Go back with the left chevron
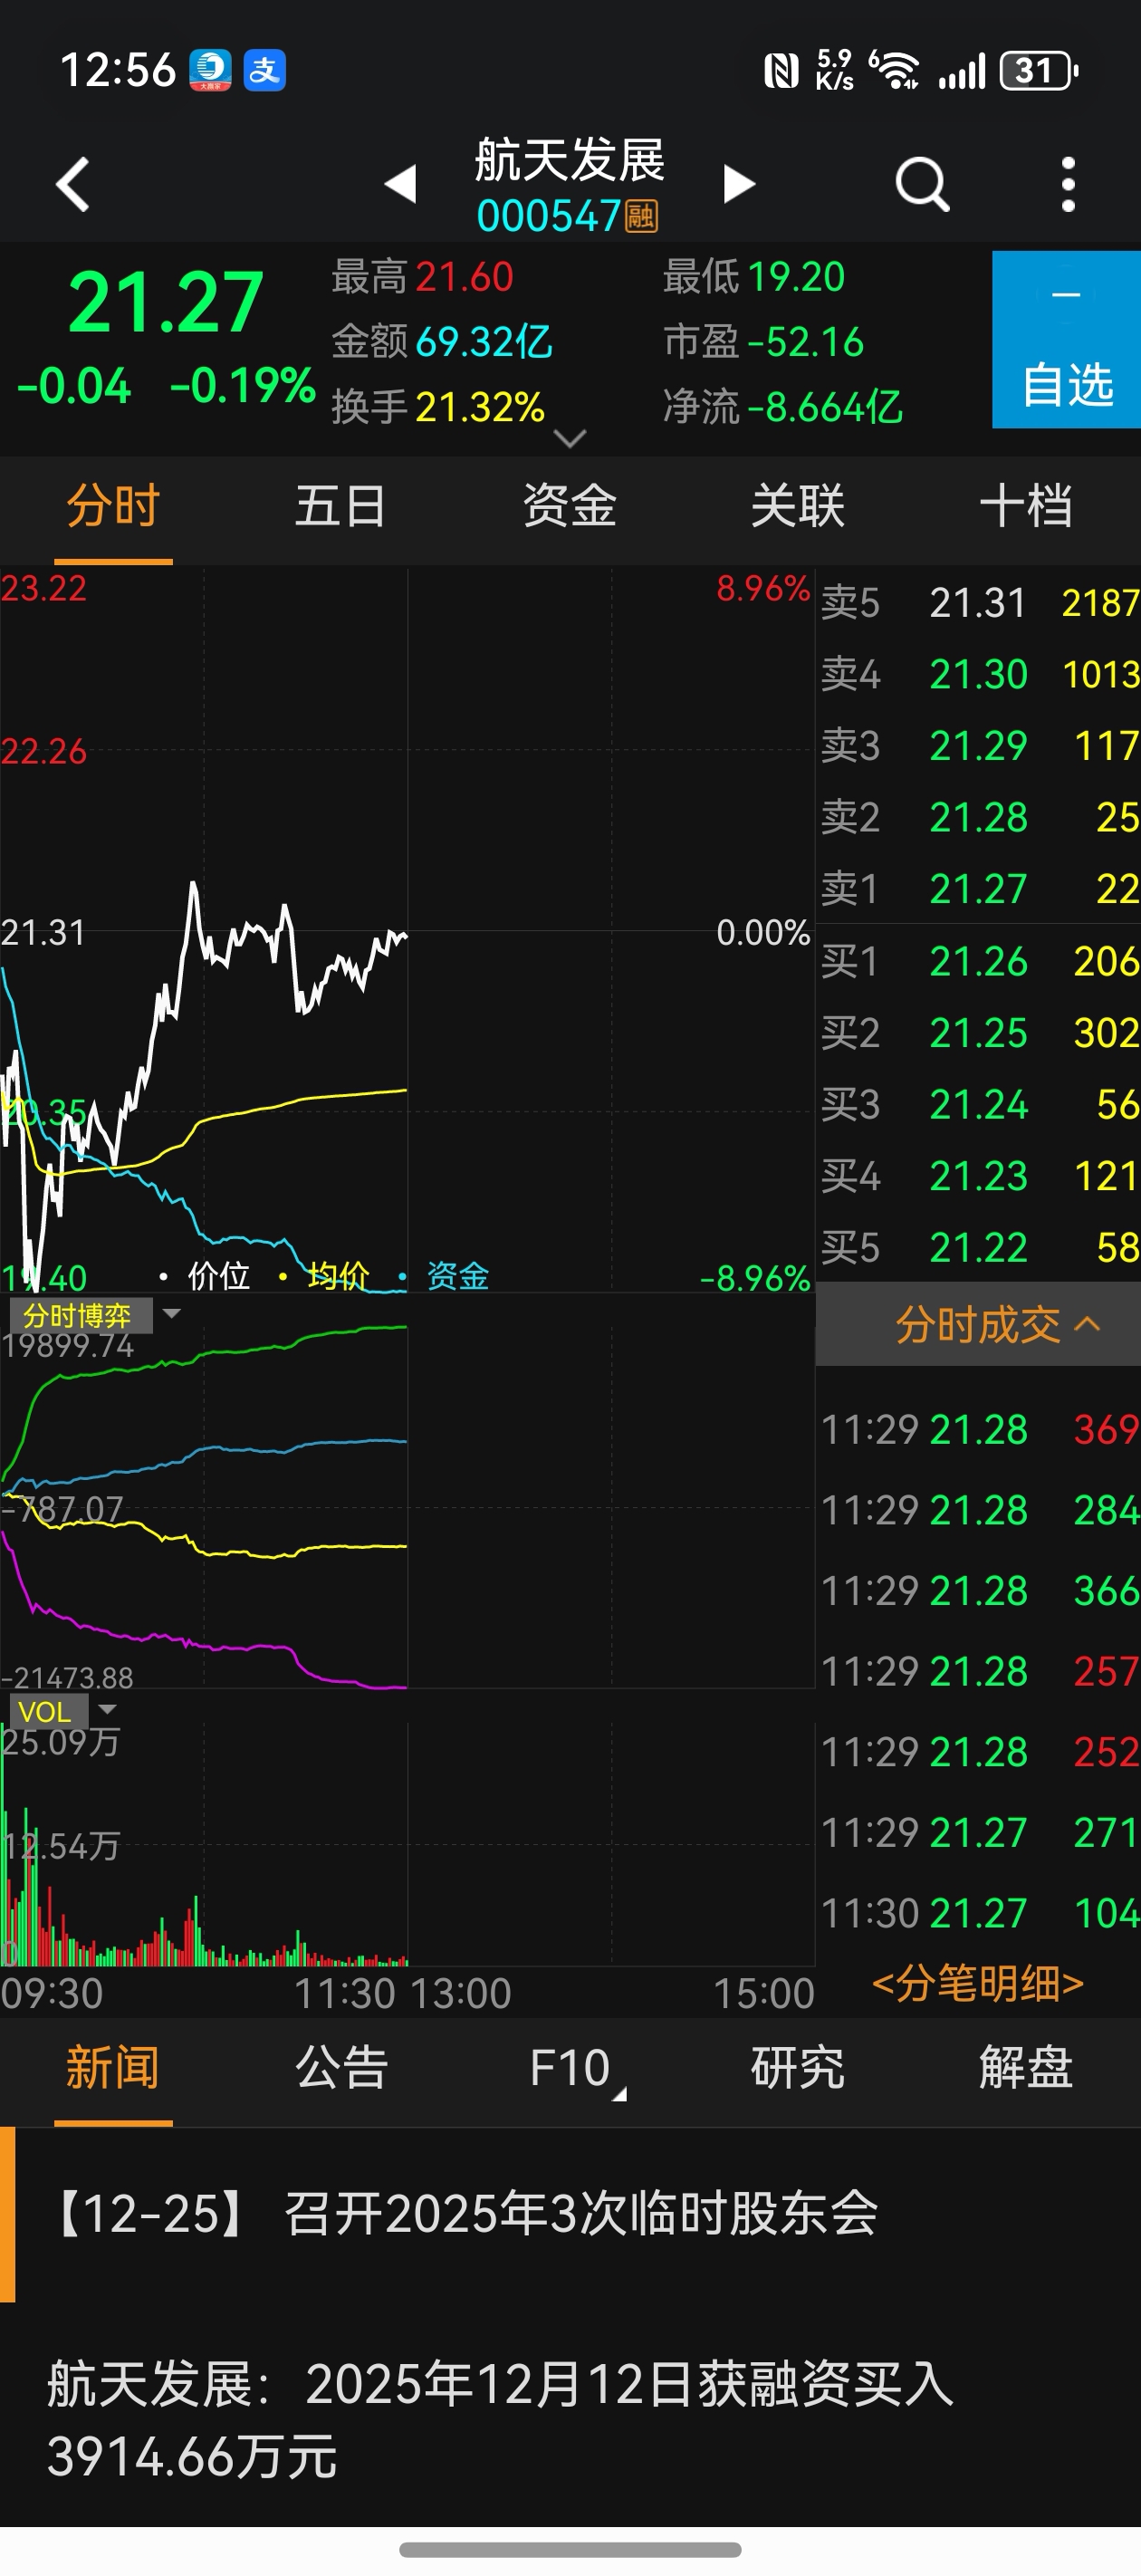Image resolution: width=1141 pixels, height=2576 pixels. pos(73,184)
